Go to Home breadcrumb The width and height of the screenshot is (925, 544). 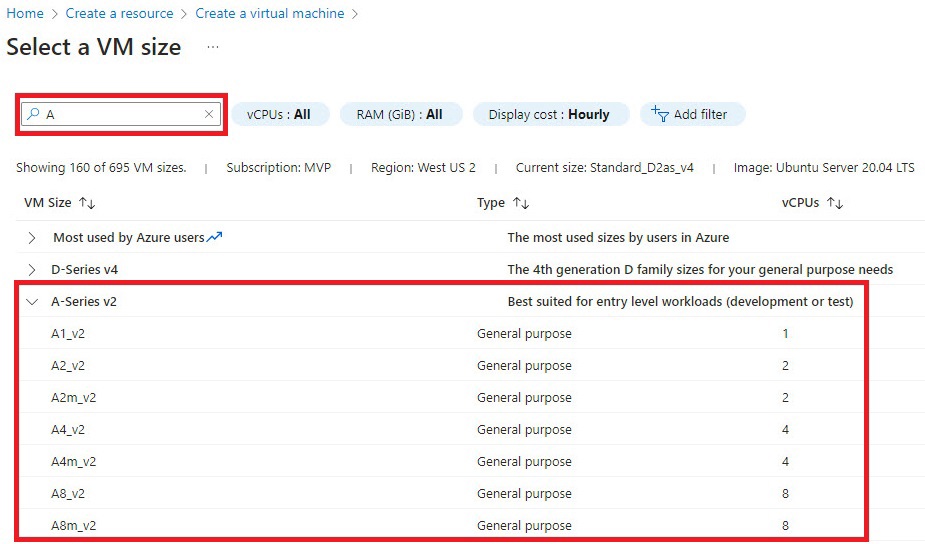coord(25,13)
